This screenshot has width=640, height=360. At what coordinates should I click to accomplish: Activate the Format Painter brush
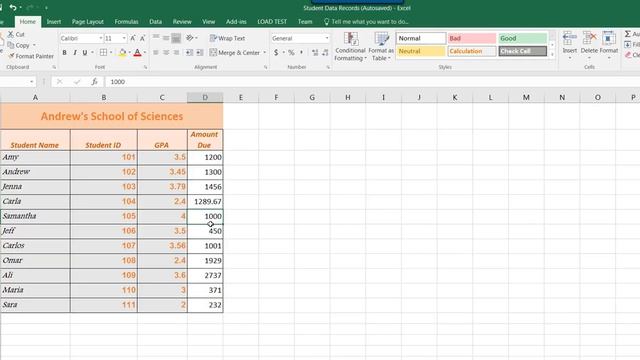pos(11,56)
